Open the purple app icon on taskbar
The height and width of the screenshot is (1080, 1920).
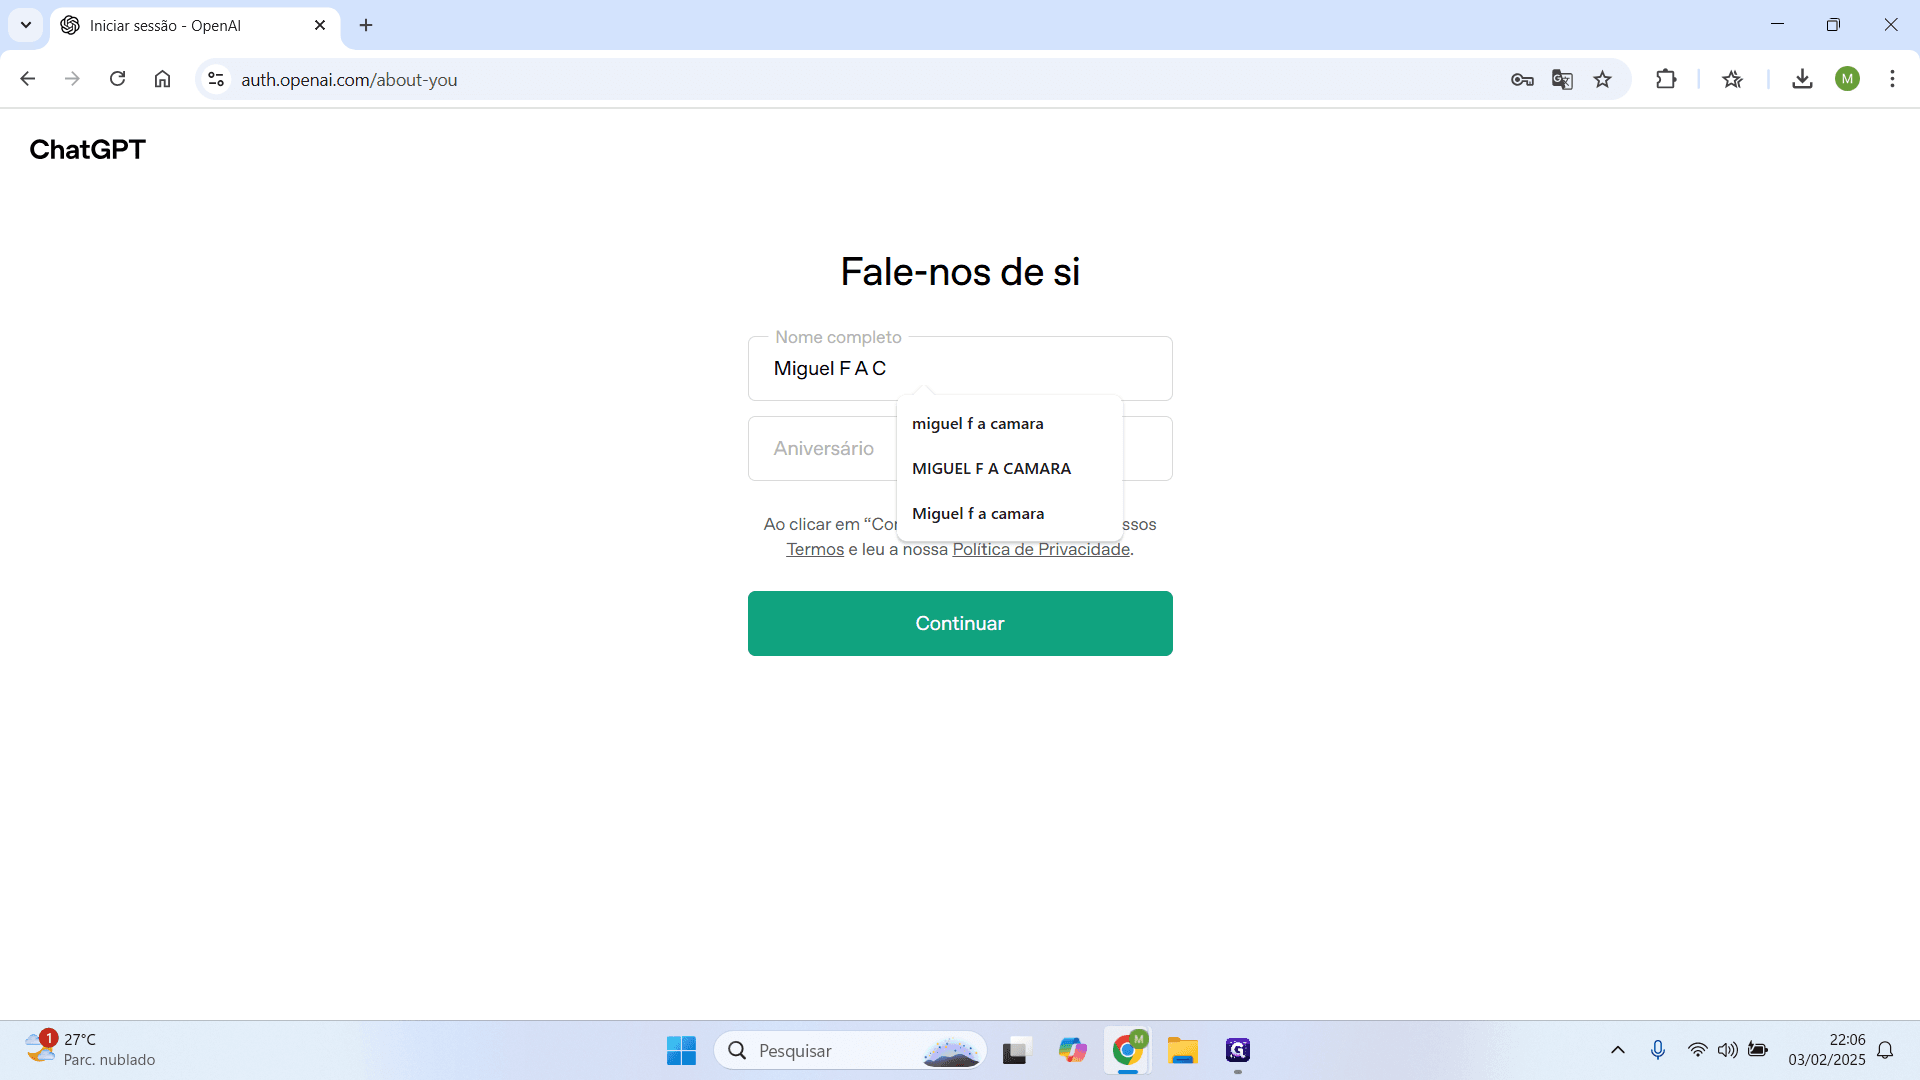[1238, 1050]
